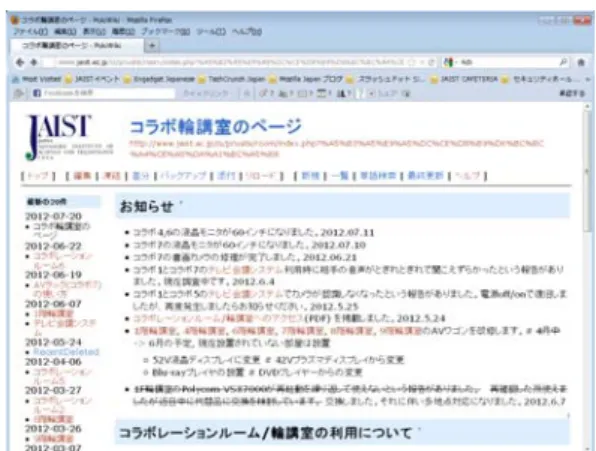Open the TechCrunch Japan bookmark

point(232,79)
